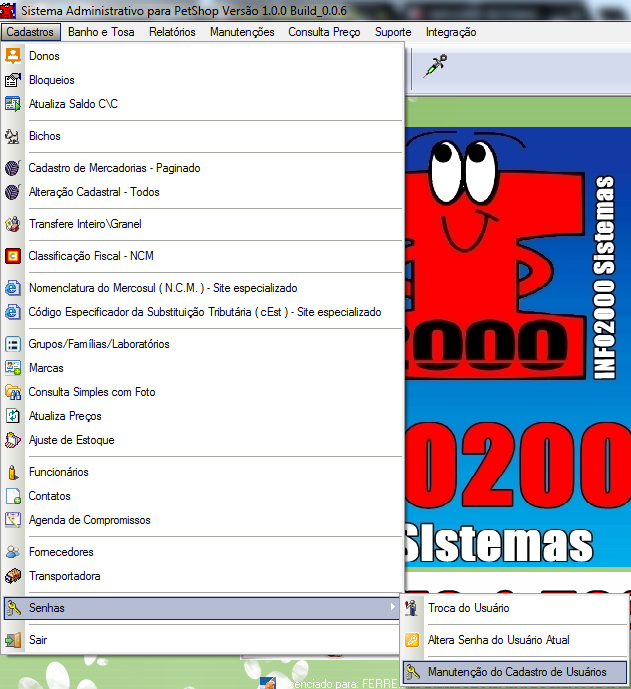Click the Atualiza Saldo C\C icon
Viewport: 631px width, 689px height.
point(13,104)
